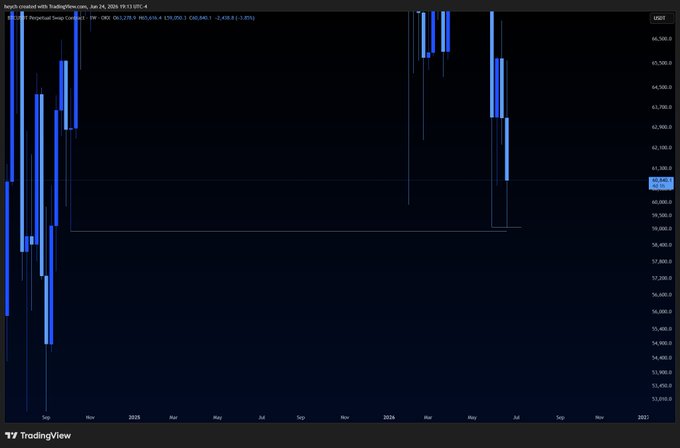Click the BTCUSDT Perpetual Swap Contract legend title
The width and height of the screenshot is (680, 448).
coord(46,18)
